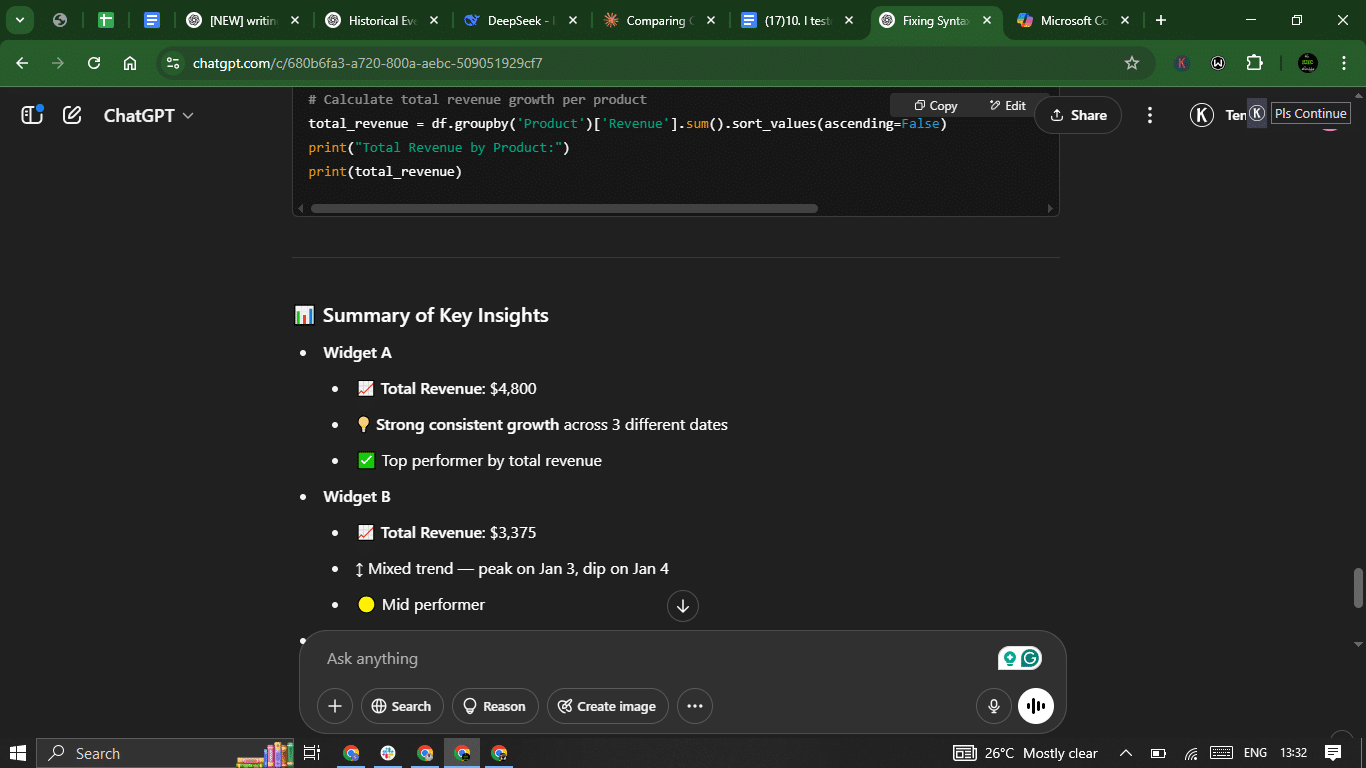Screen dimensions: 1366x768
Task: Click the Widget A bullet heading
Action: tap(357, 353)
